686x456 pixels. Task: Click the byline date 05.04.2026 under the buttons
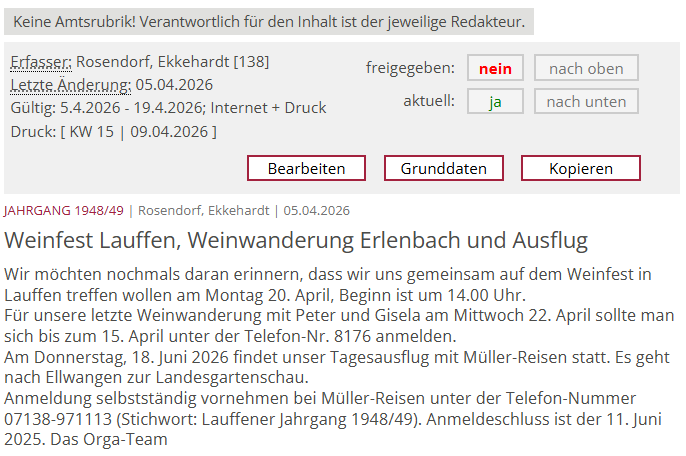(317, 210)
